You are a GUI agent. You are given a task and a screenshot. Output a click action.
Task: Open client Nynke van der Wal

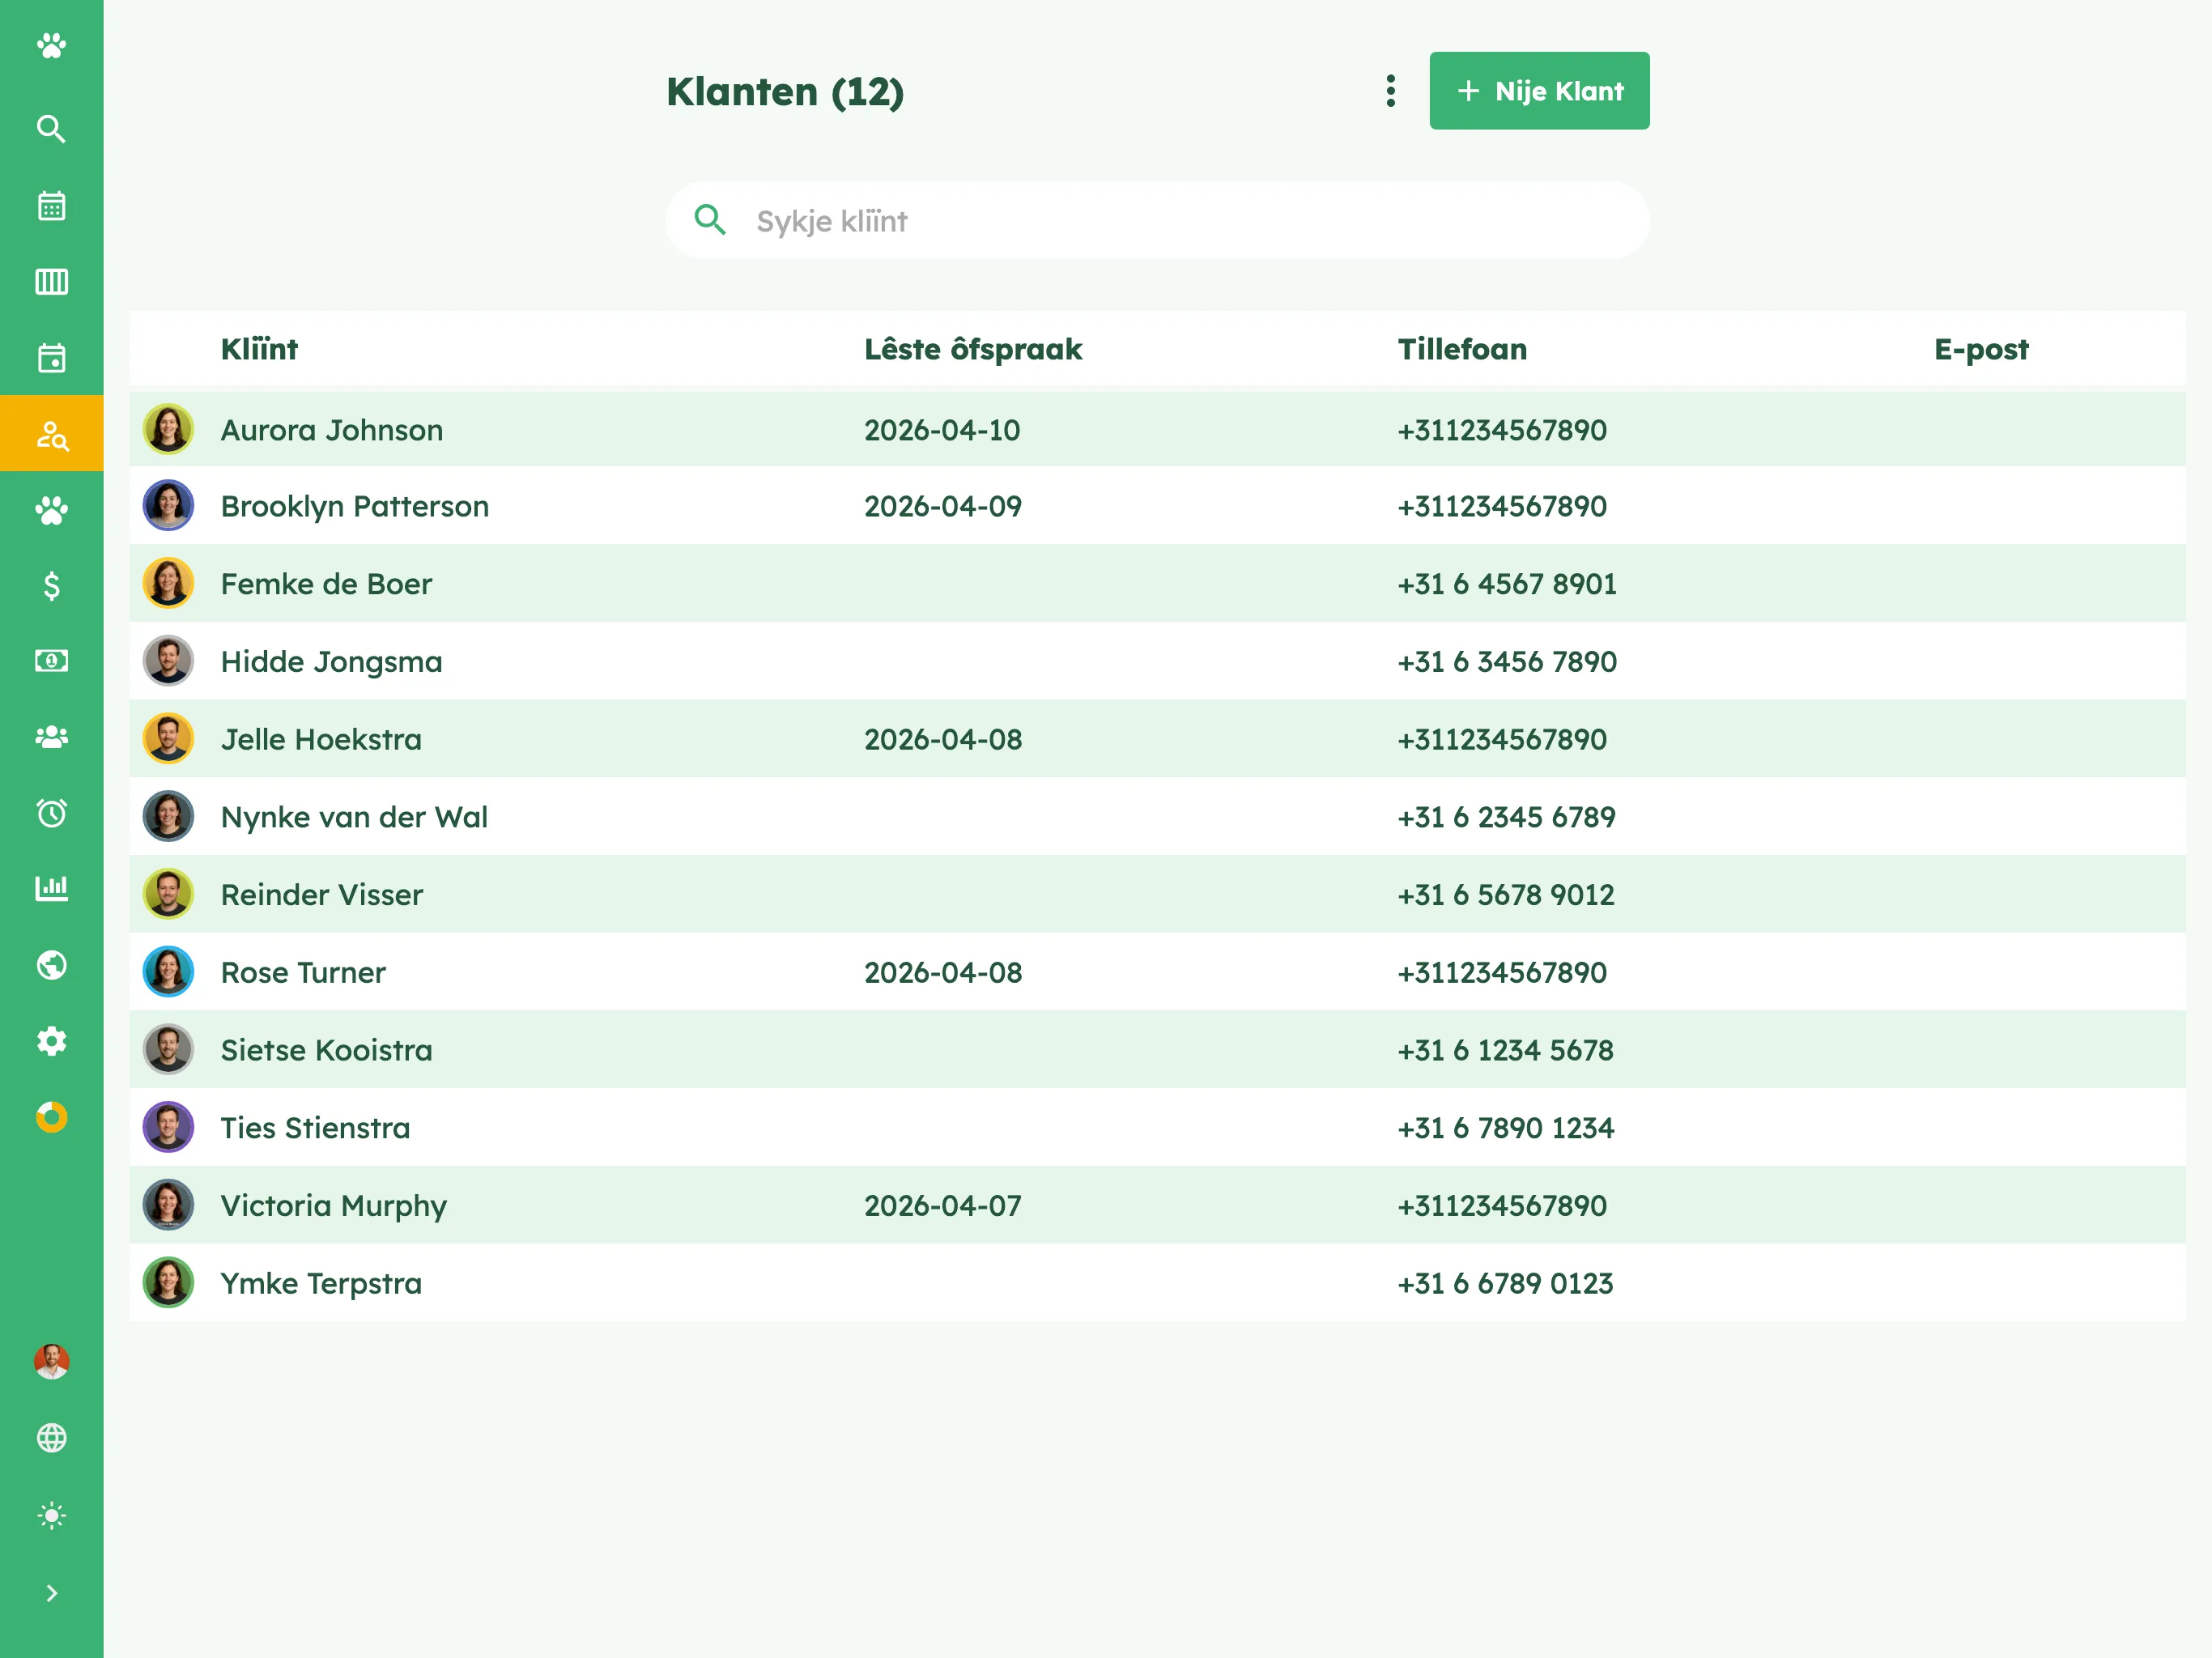point(1157,817)
